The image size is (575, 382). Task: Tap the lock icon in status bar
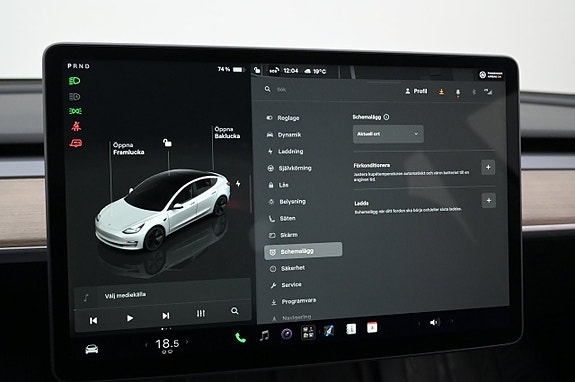coord(257,69)
